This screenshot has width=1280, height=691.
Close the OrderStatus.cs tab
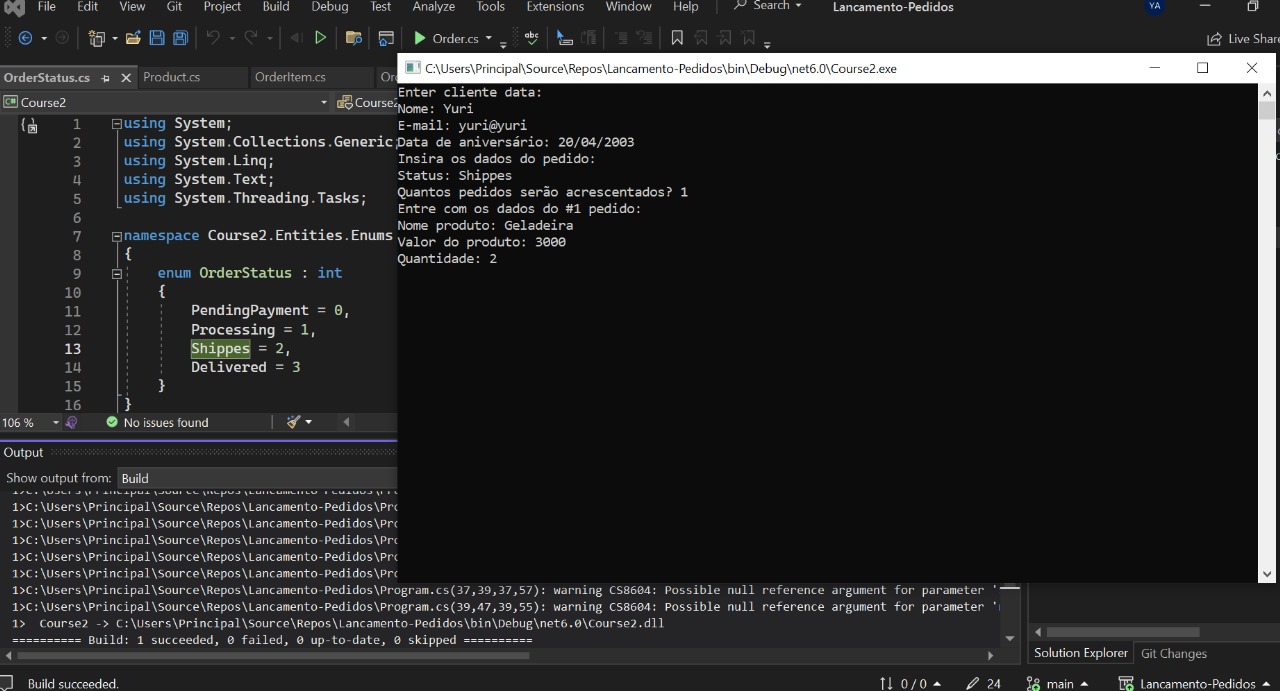tap(126, 77)
